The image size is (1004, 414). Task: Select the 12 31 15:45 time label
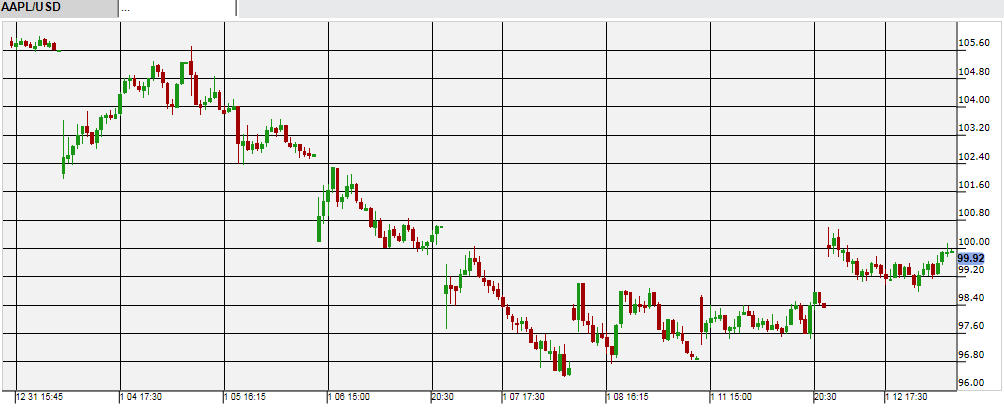40,397
